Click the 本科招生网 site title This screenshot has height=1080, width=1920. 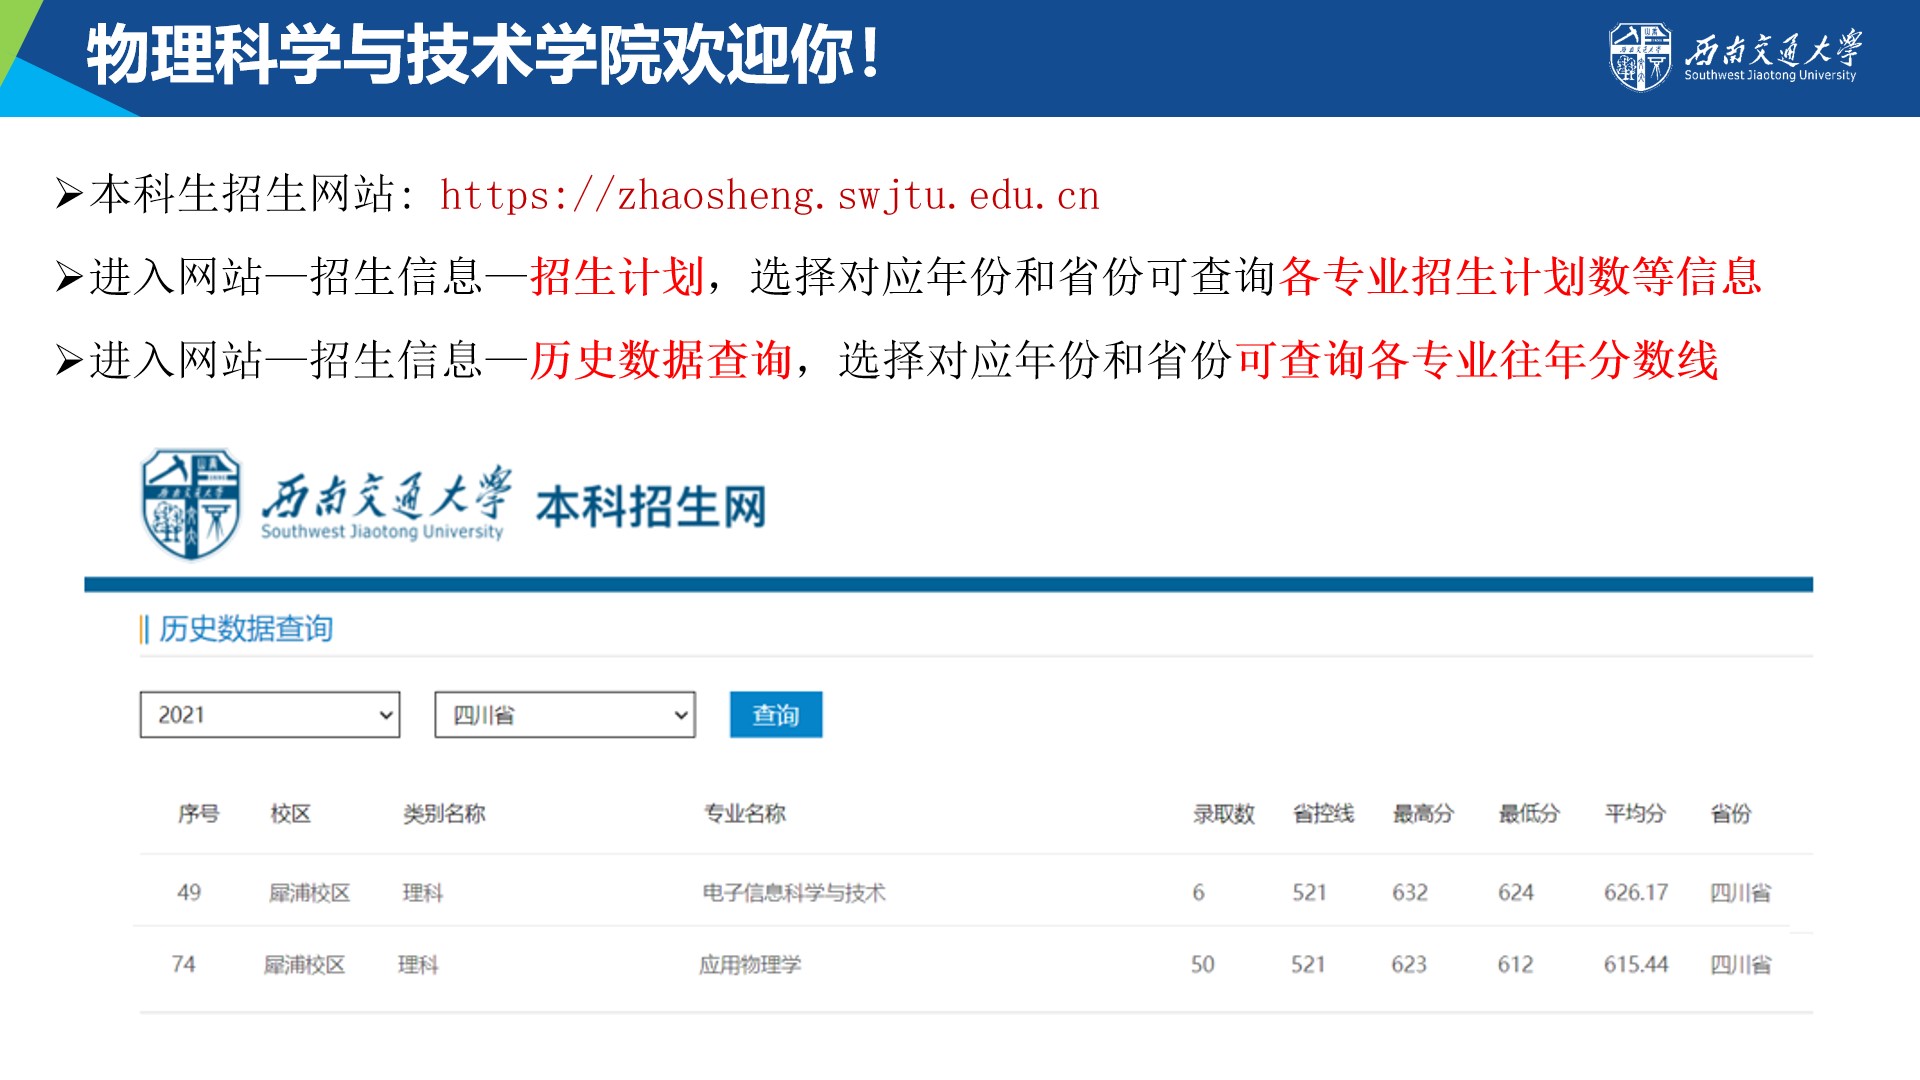pos(651,506)
